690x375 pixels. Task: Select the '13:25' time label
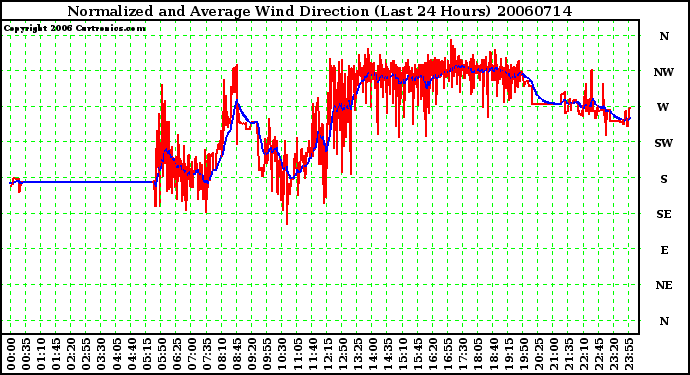pyautogui.click(x=358, y=354)
